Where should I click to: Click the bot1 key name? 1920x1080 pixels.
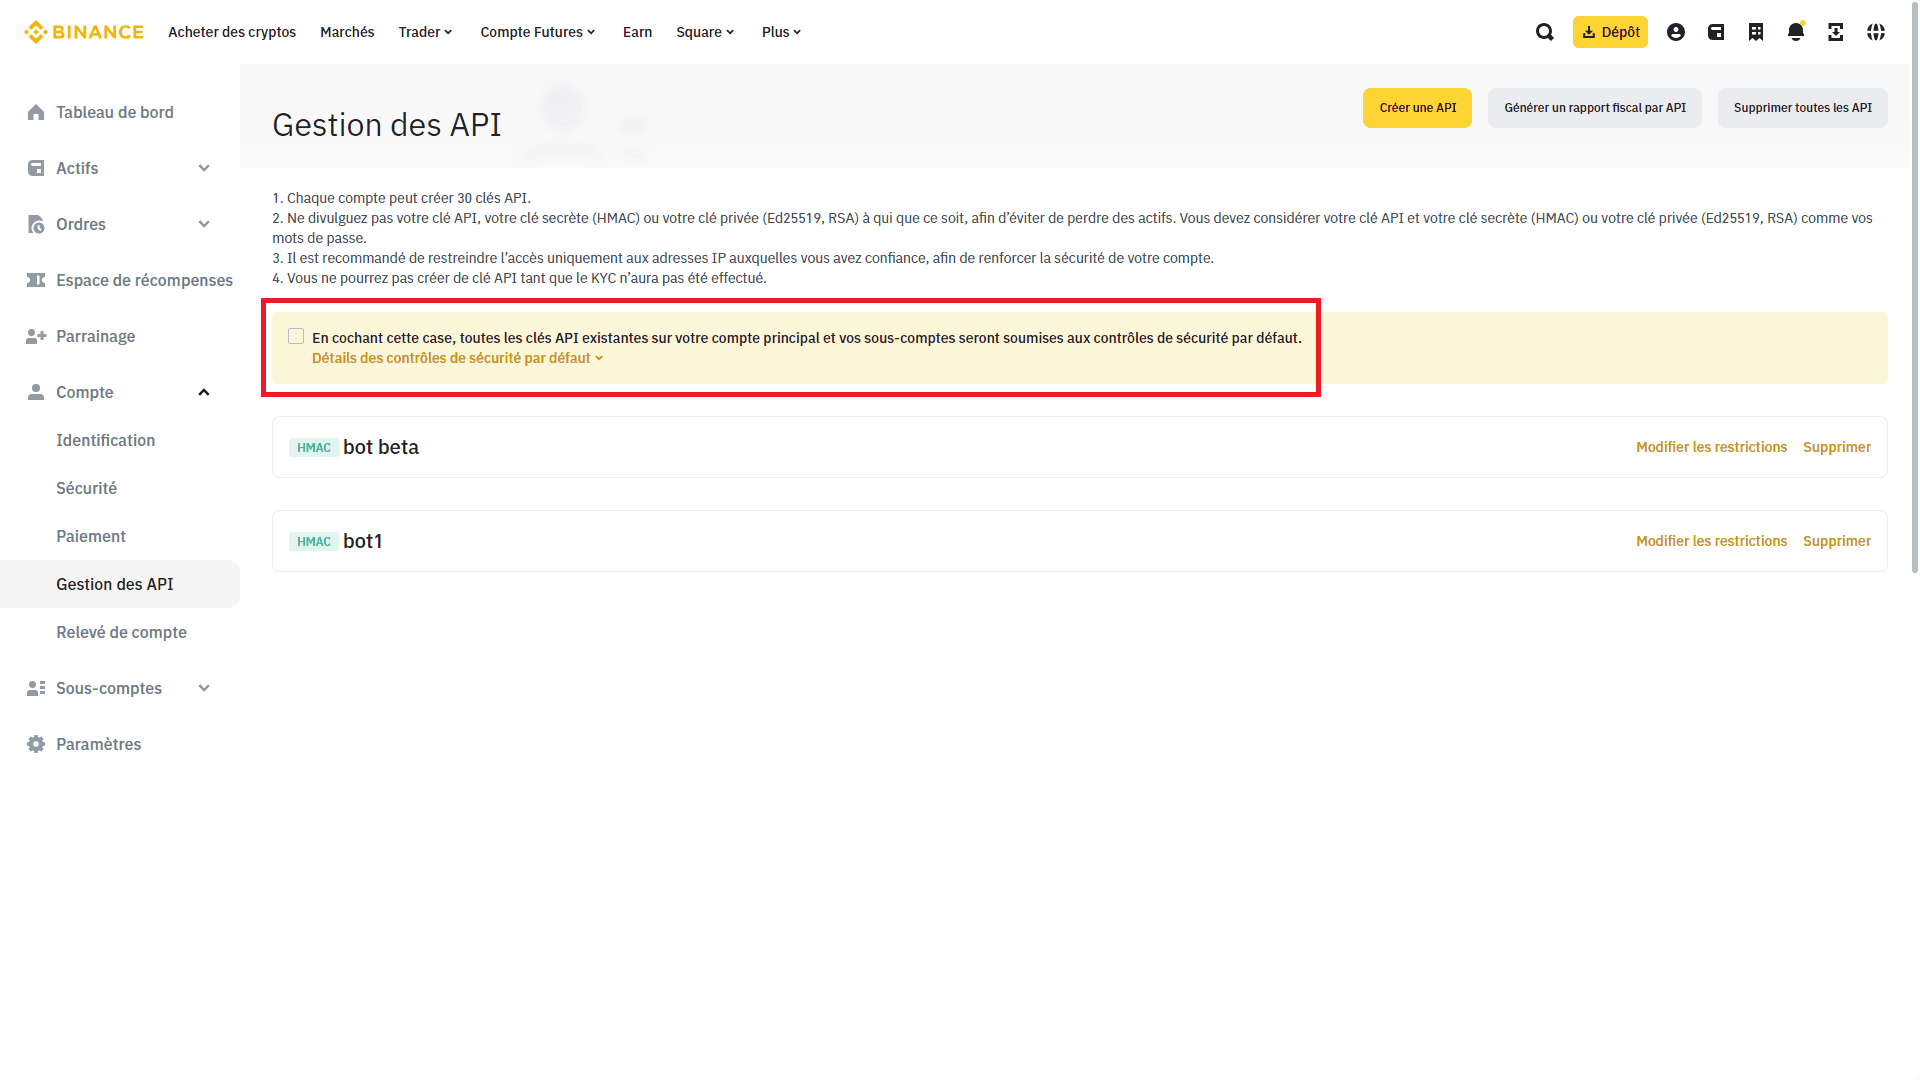(x=363, y=541)
